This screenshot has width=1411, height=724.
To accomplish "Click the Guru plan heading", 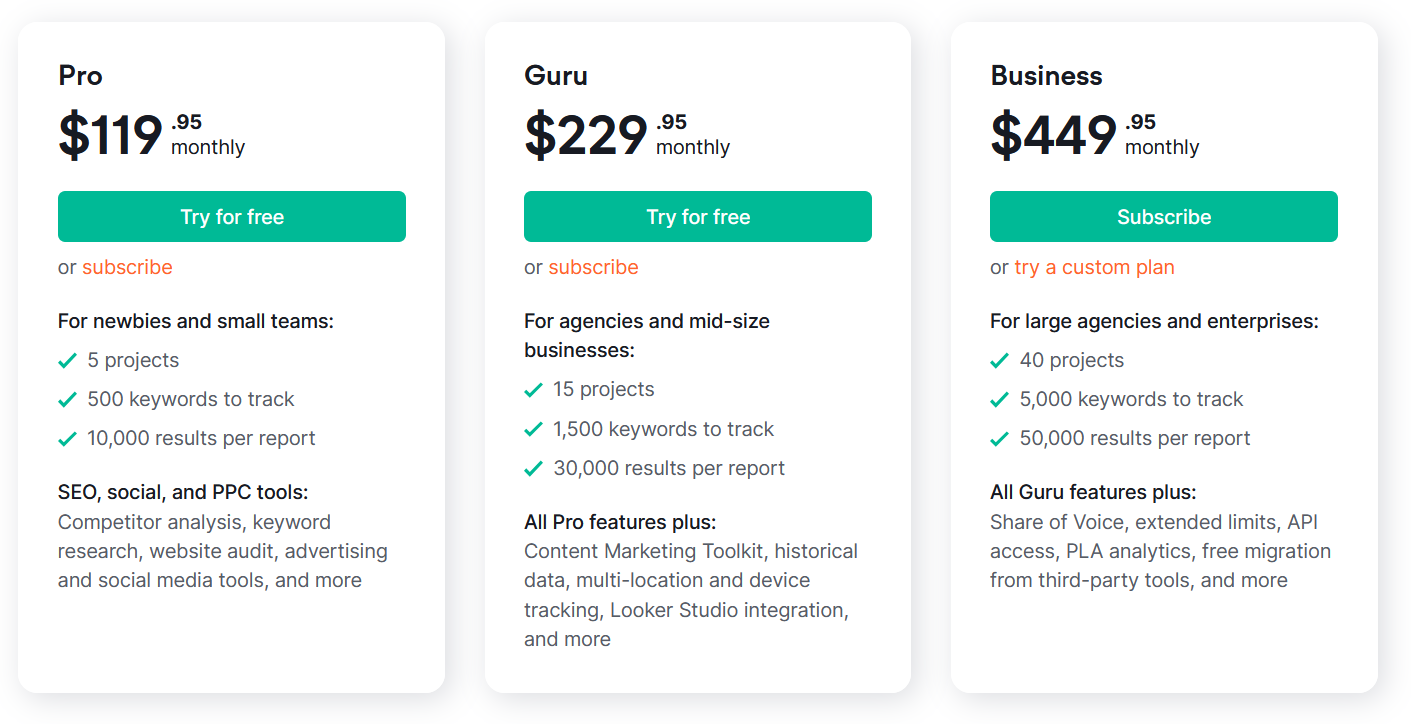I will tap(556, 76).
